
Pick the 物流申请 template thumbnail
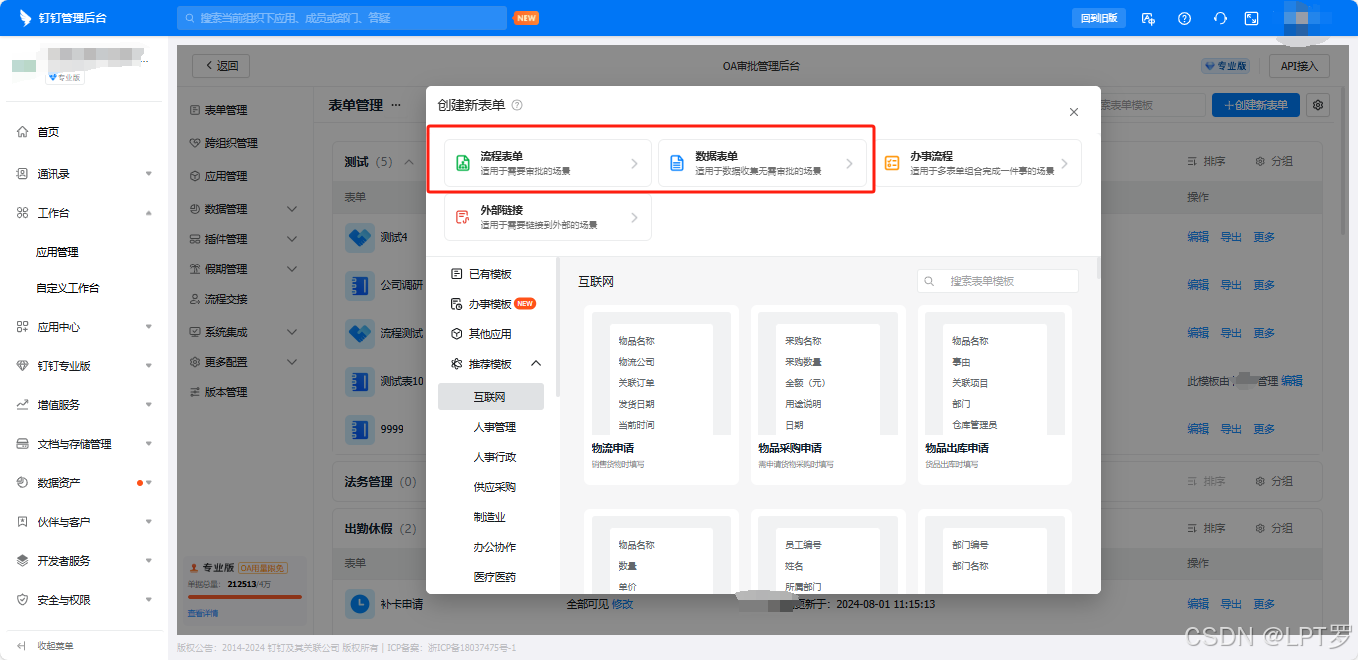(x=661, y=395)
